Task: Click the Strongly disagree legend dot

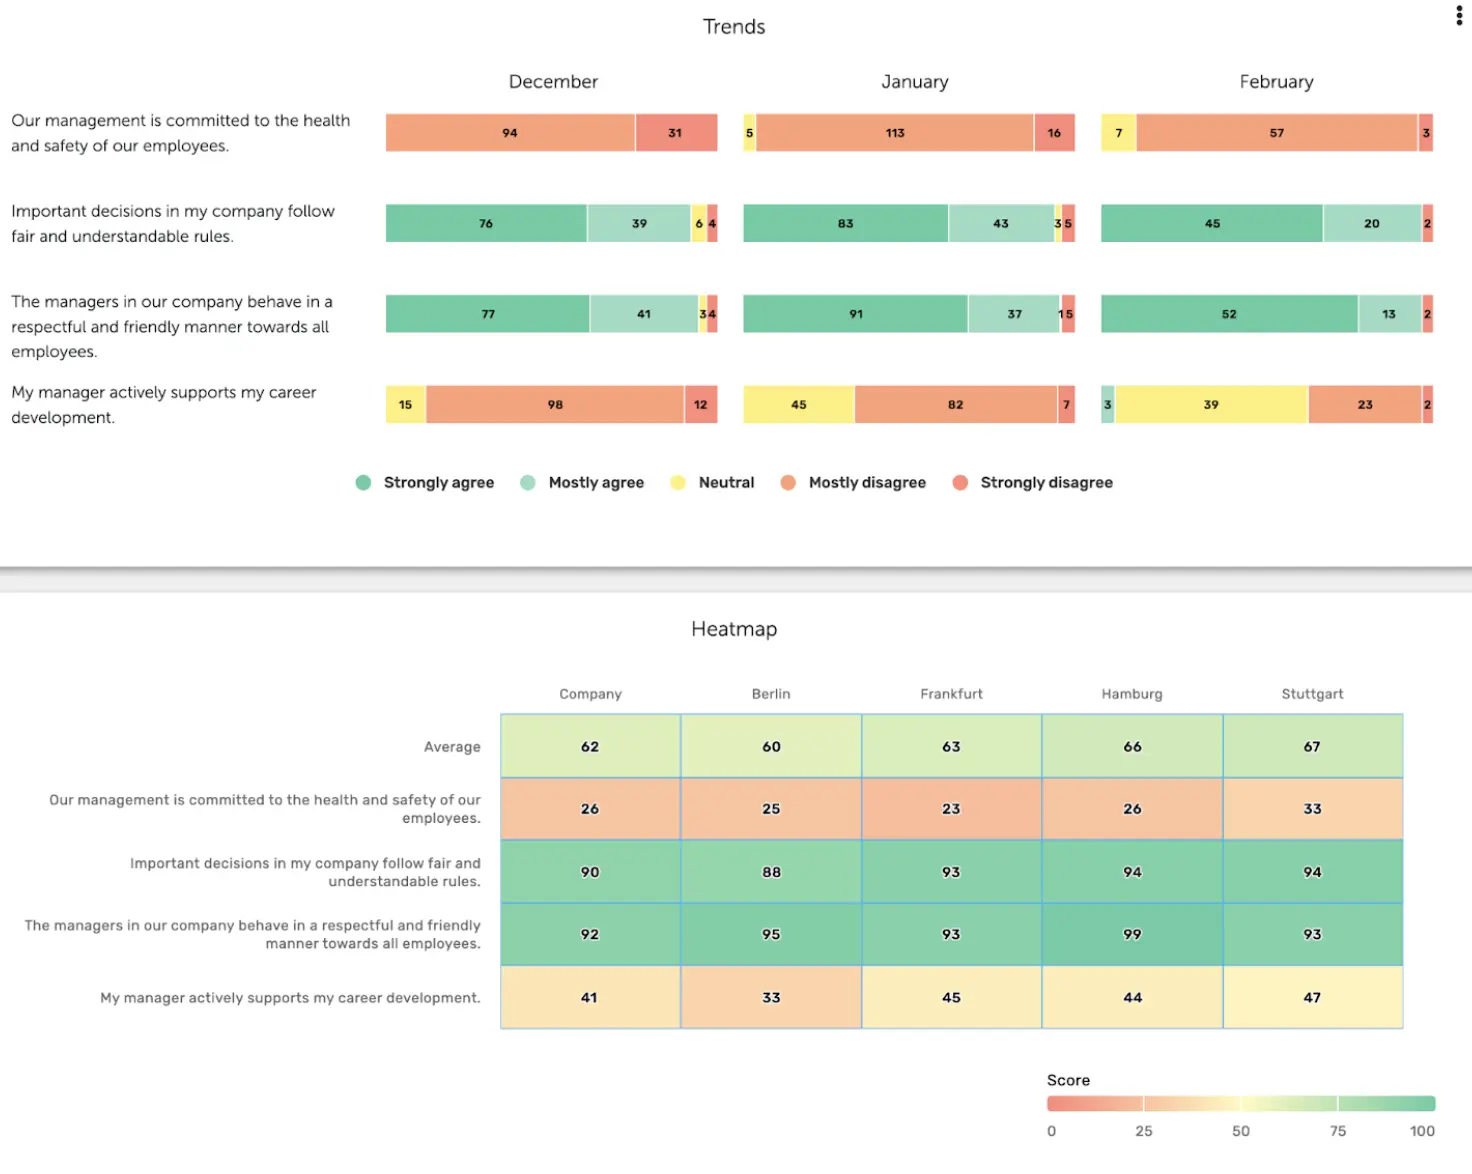Action: click(x=961, y=482)
